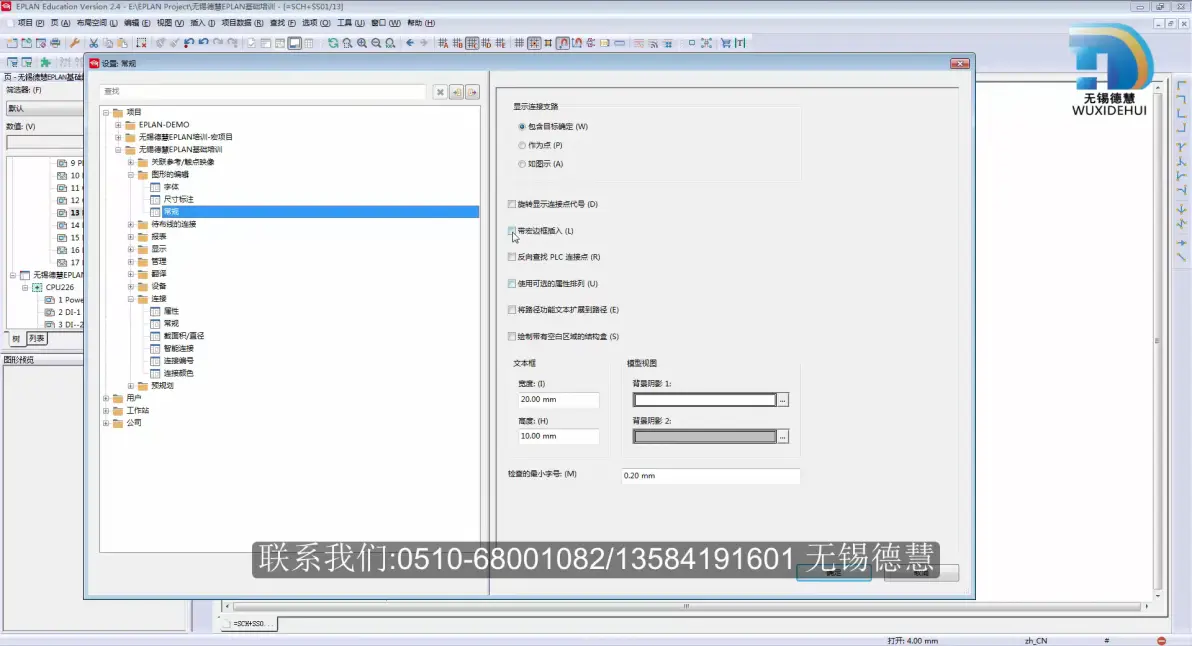Click the green refresh/redraw icon
The image size is (1192, 646).
(333, 43)
